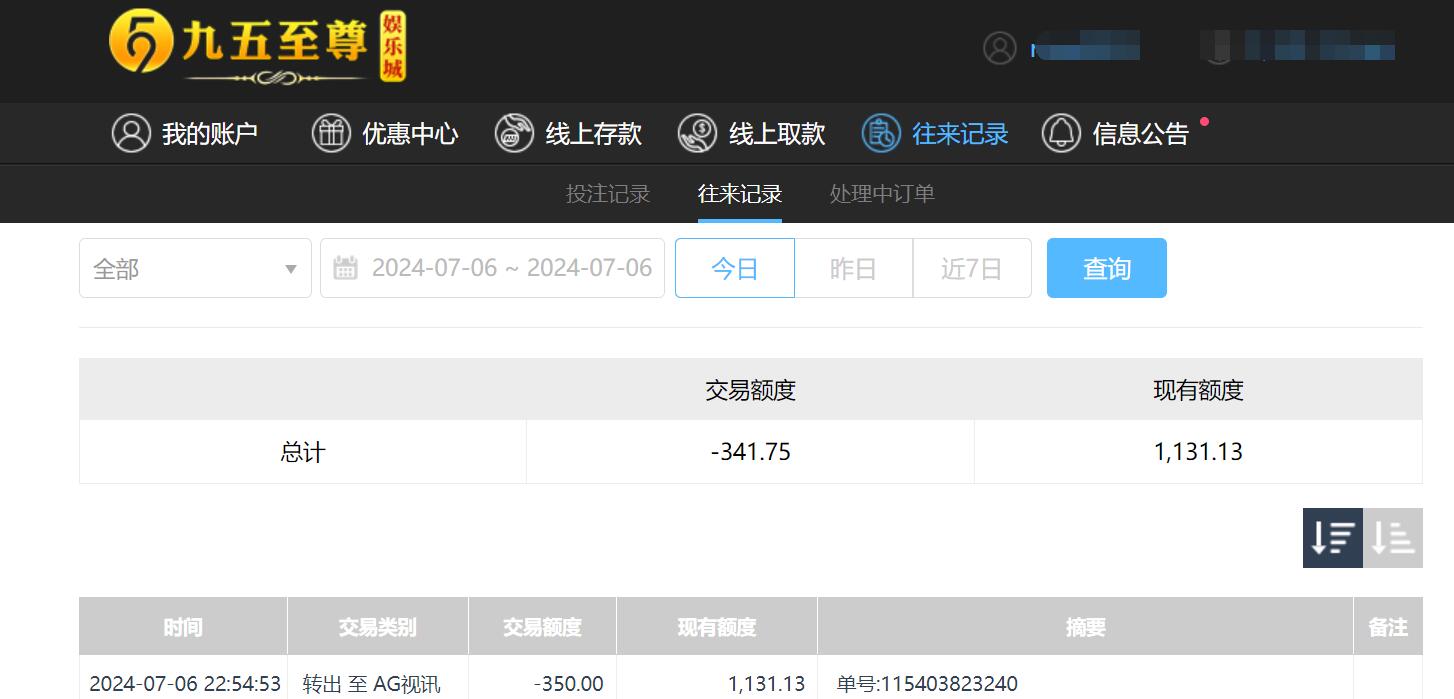Select the 今日 date filter
1454x699 pixels.
point(735,268)
